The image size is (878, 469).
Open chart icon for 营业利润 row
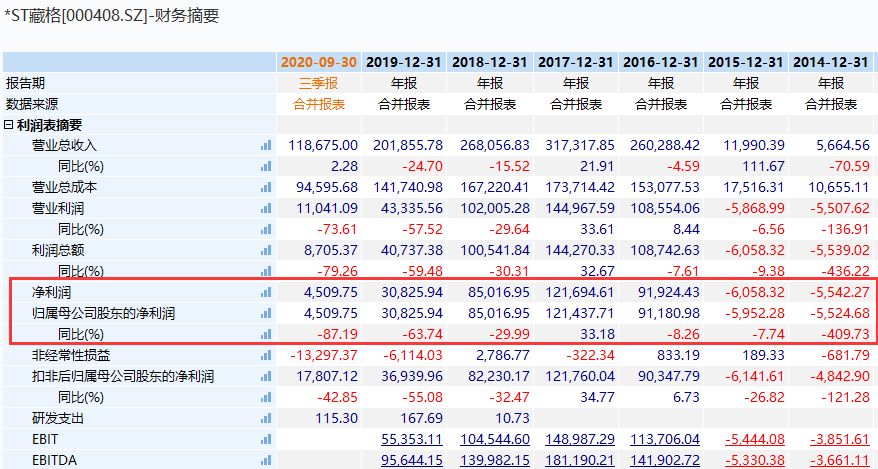tap(266, 209)
